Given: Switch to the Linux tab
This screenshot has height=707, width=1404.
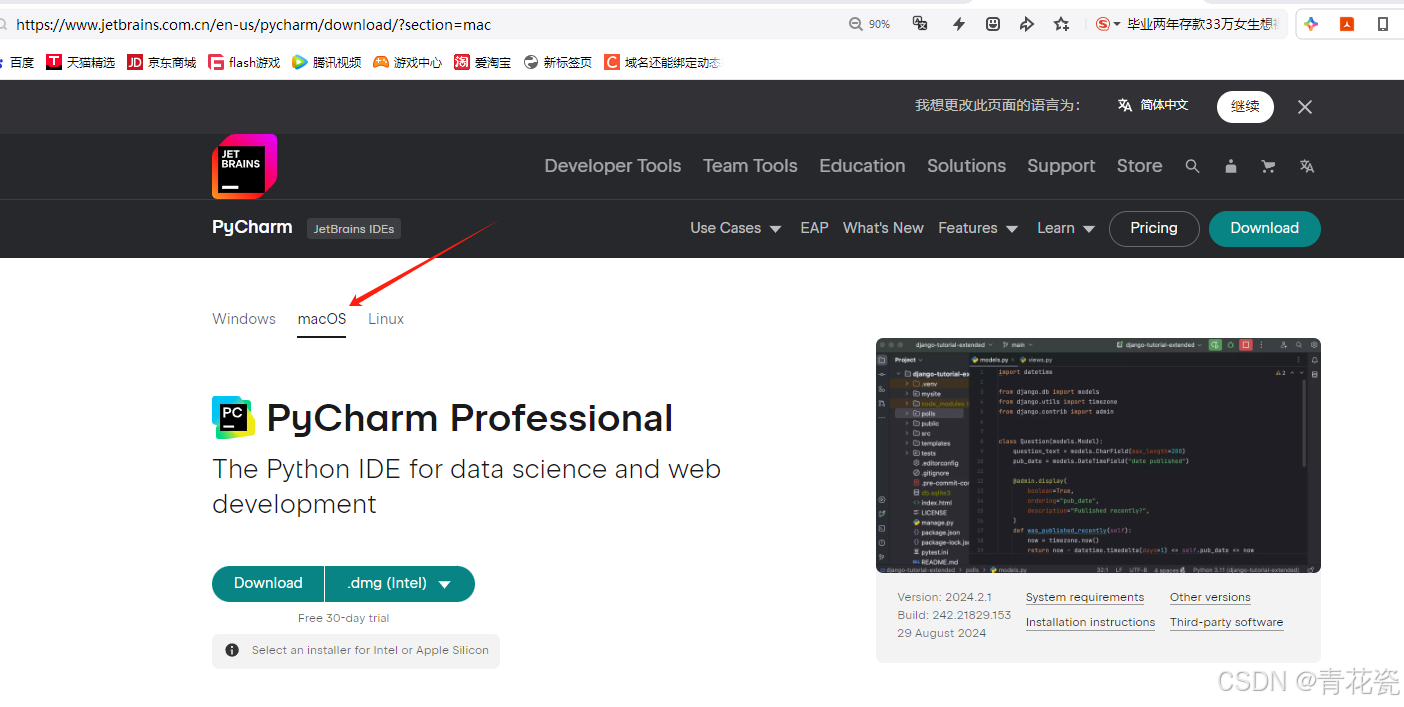Looking at the screenshot, I should (x=386, y=319).
